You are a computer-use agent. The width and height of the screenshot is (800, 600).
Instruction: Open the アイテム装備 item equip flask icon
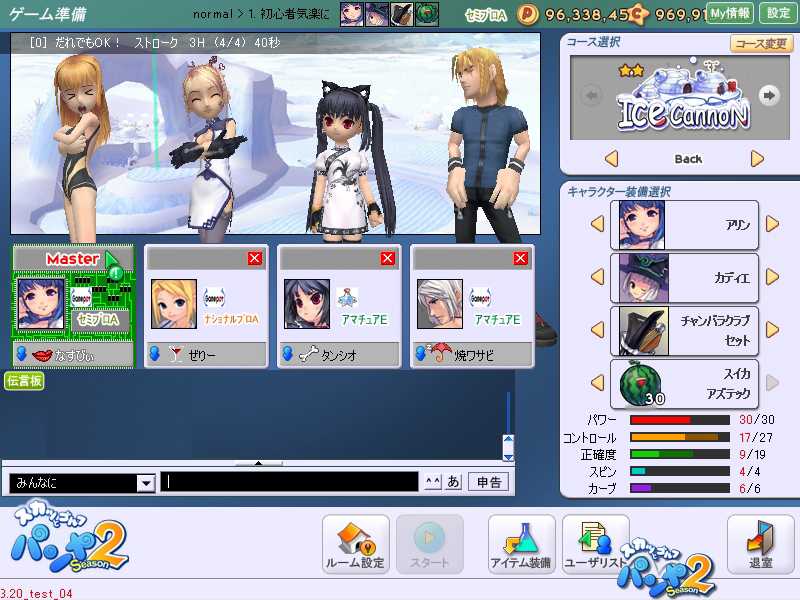click(x=521, y=542)
